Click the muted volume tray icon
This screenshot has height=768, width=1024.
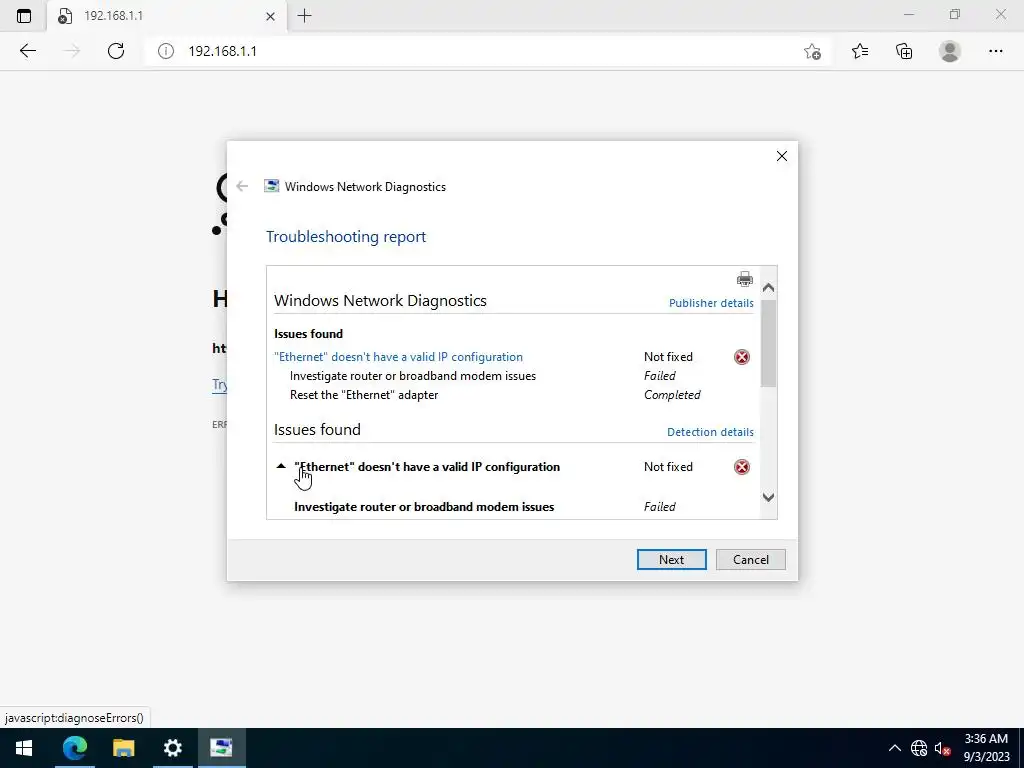pyautogui.click(x=942, y=748)
